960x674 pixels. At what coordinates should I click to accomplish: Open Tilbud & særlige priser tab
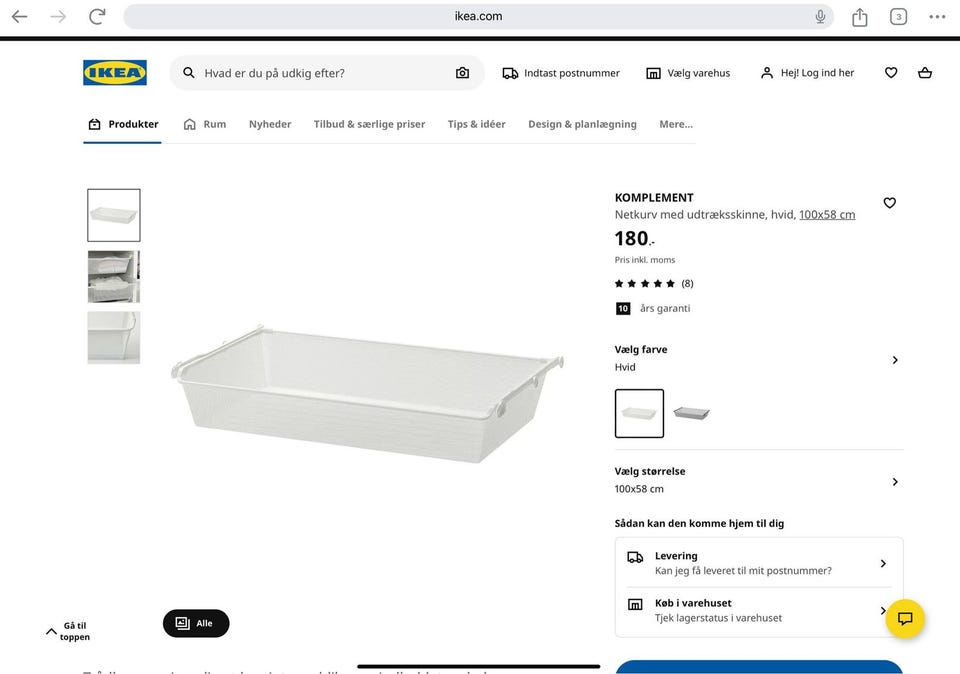(369, 124)
